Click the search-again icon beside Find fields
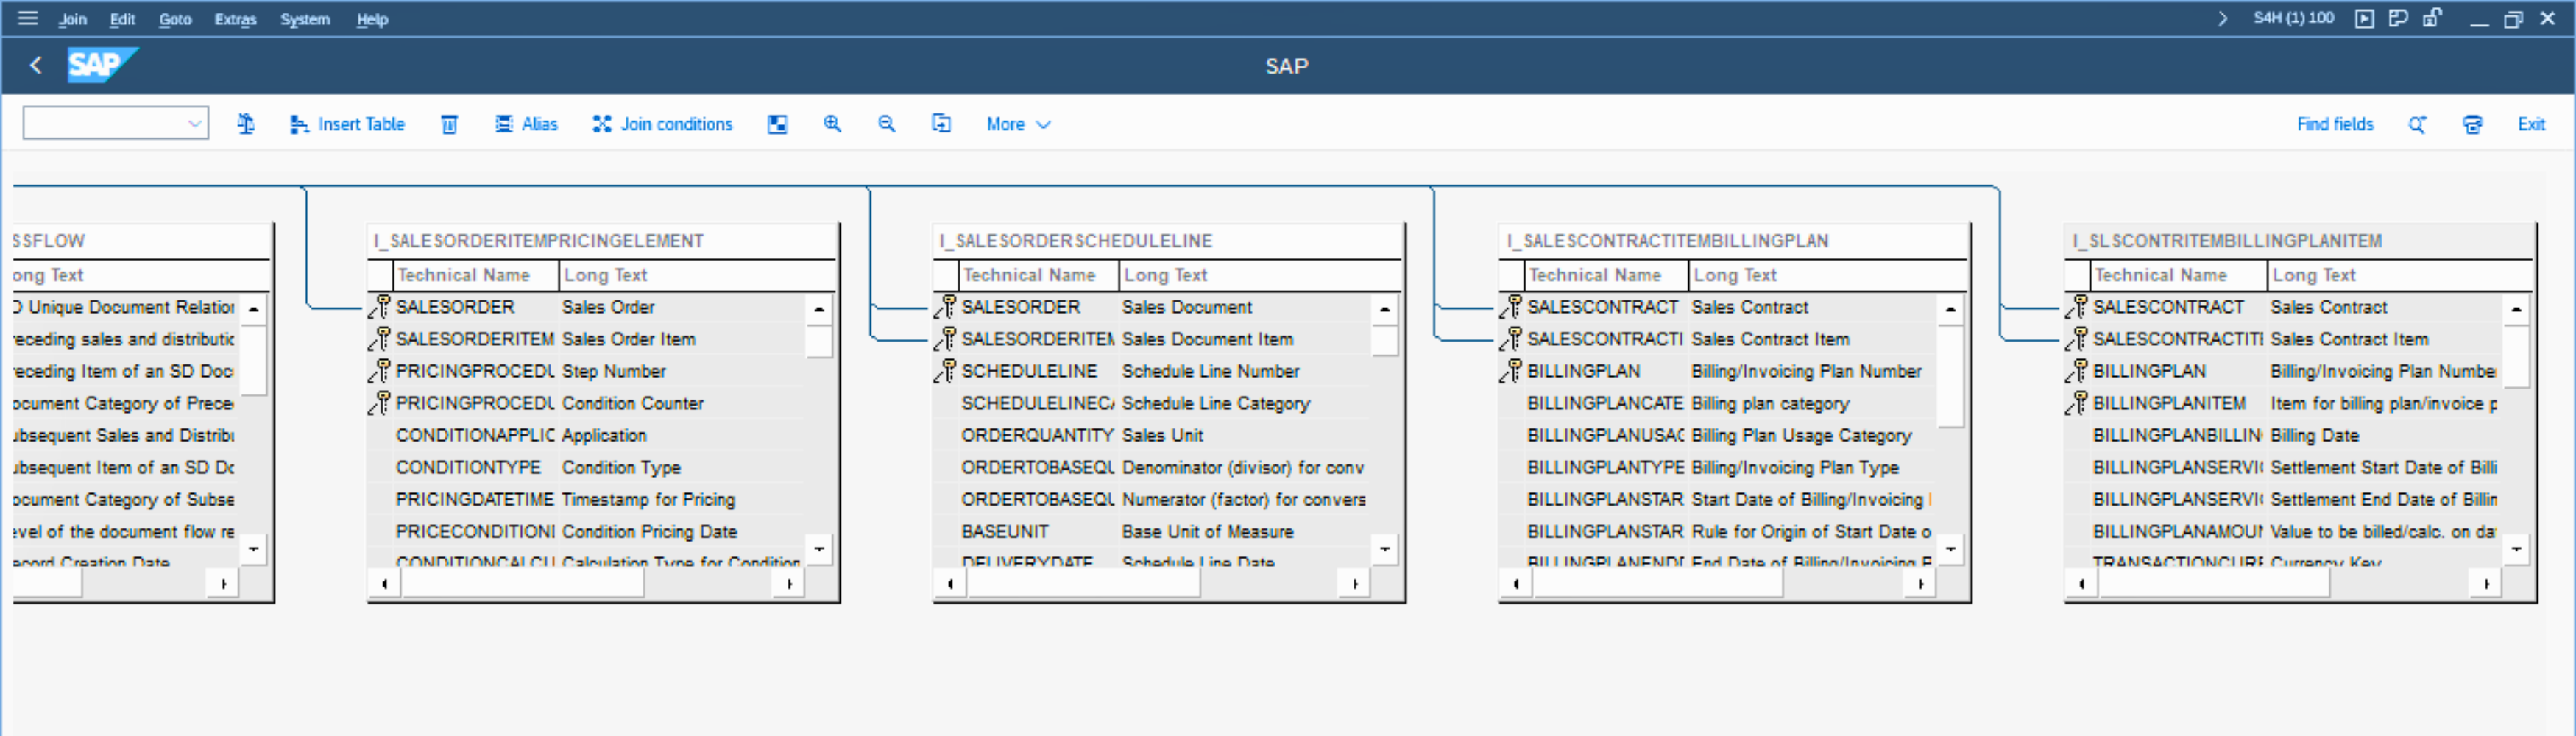The width and height of the screenshot is (2576, 736). 2417,124
